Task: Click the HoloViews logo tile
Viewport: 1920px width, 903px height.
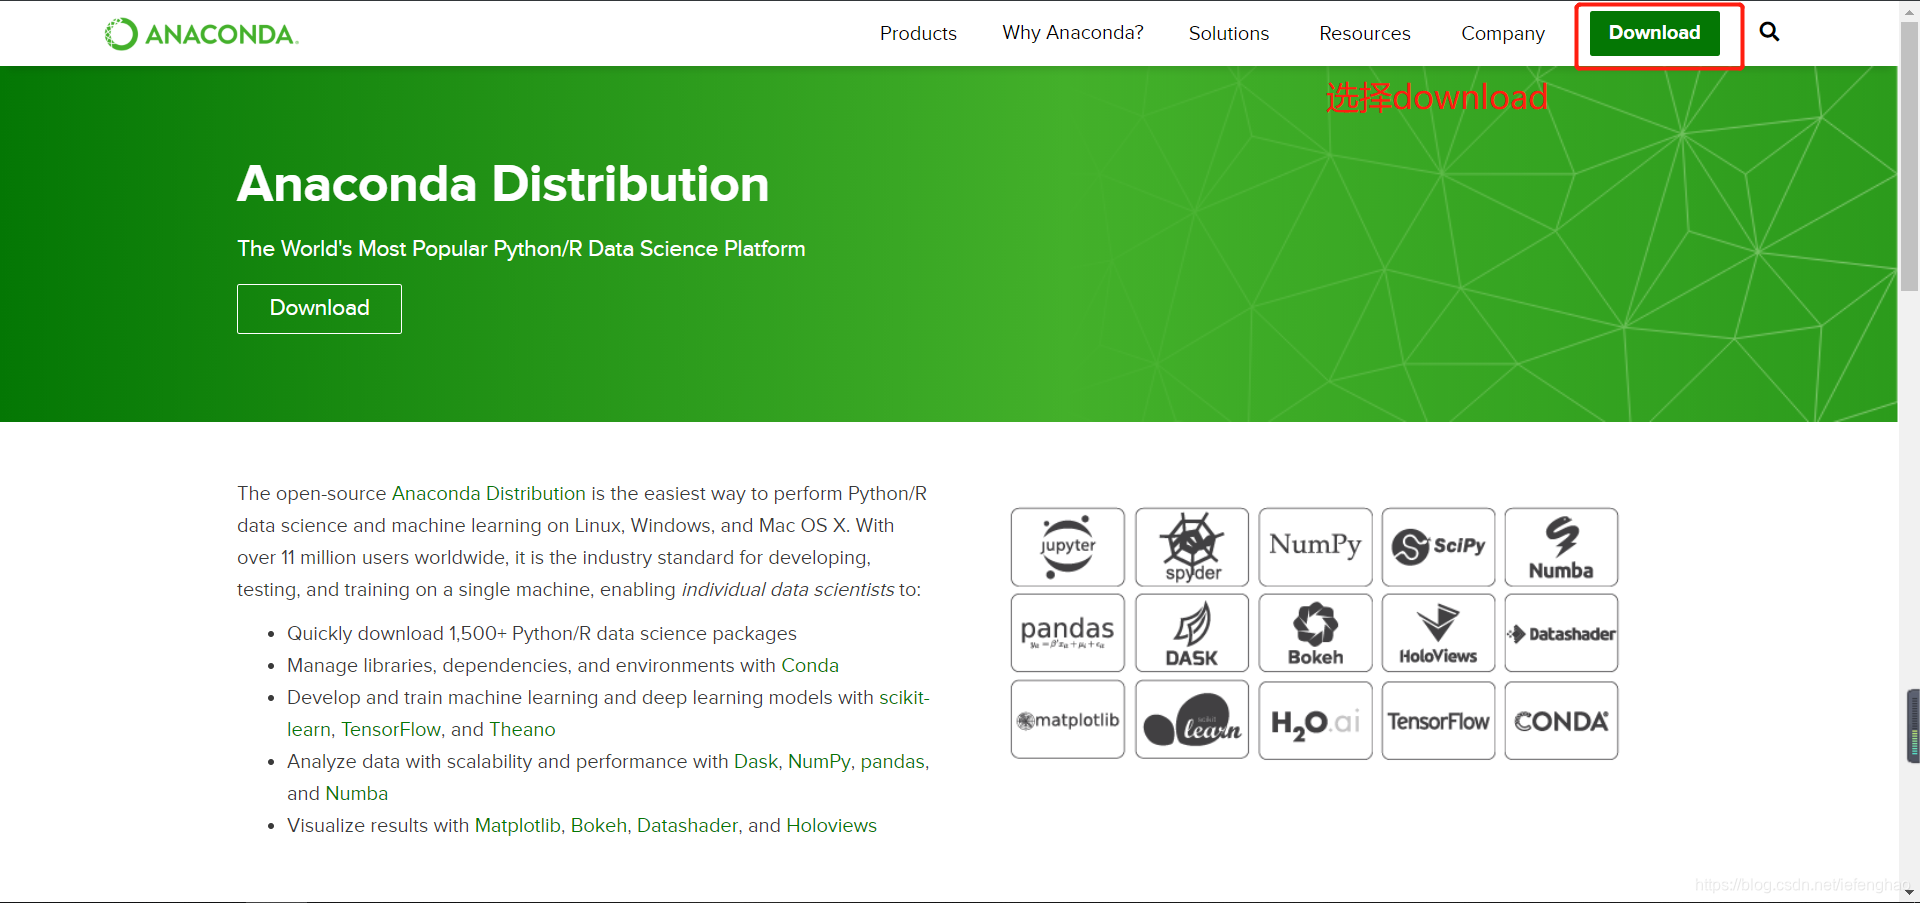Action: (x=1438, y=633)
